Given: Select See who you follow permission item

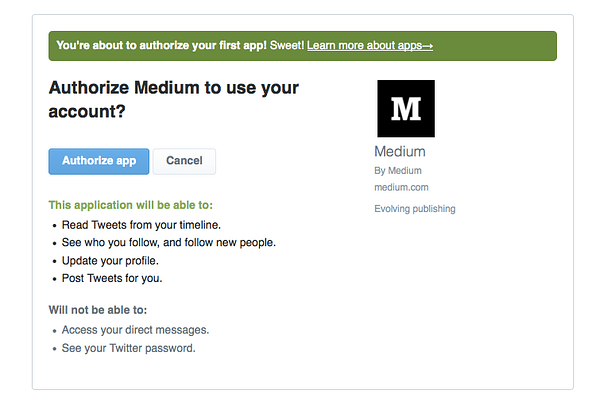Looking at the screenshot, I should [x=169, y=243].
